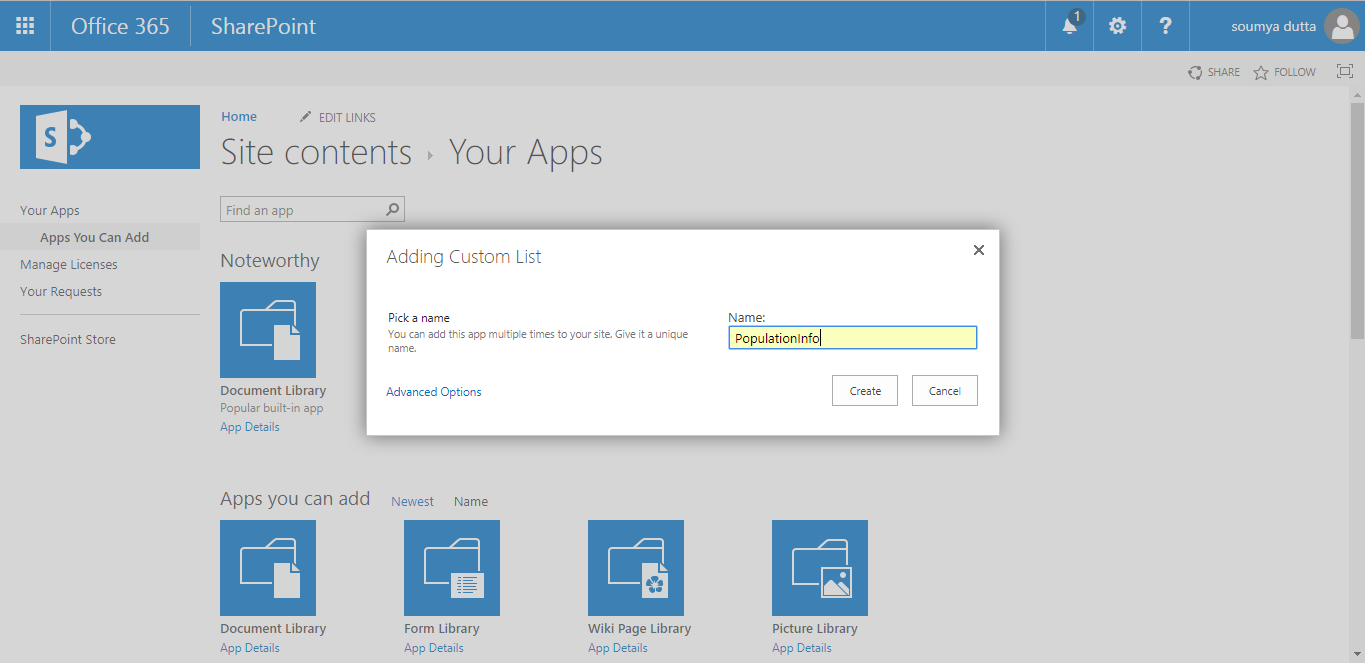1365x663 pixels.
Task: Click the Create button in the dialog
Action: (x=864, y=390)
